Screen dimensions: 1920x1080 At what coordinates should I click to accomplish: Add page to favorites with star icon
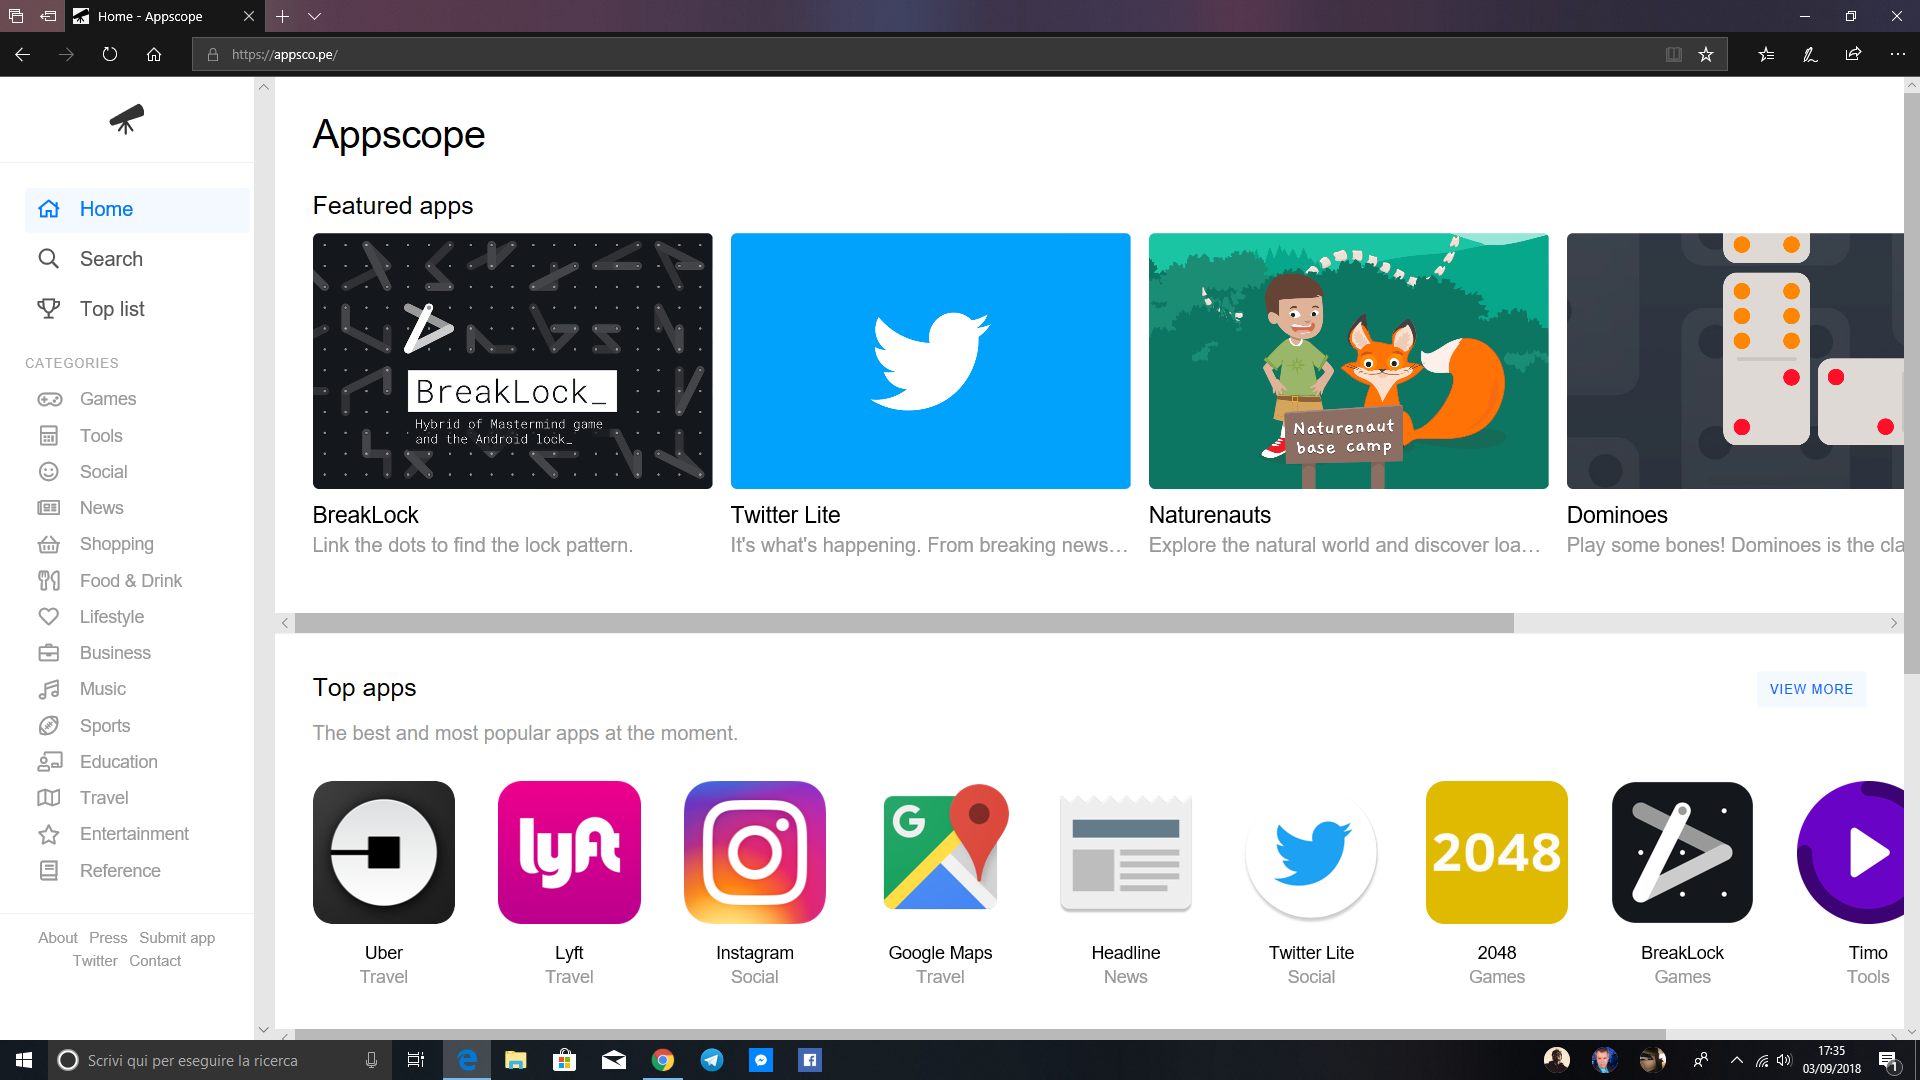(x=1706, y=54)
